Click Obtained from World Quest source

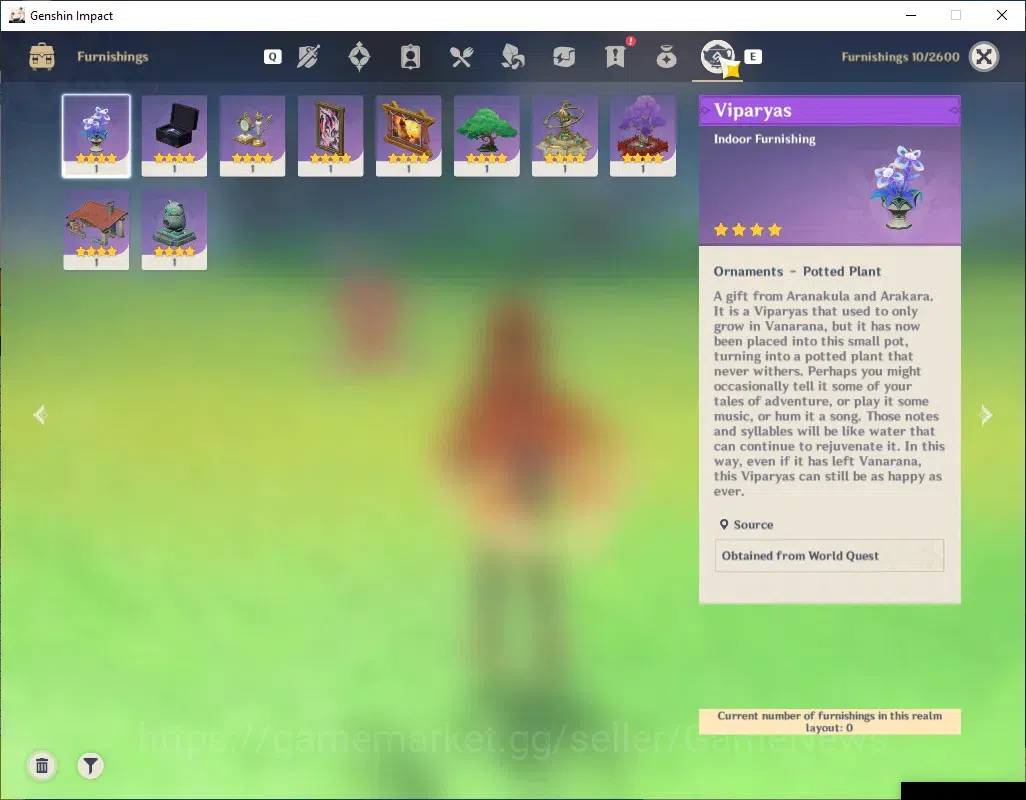(829, 555)
